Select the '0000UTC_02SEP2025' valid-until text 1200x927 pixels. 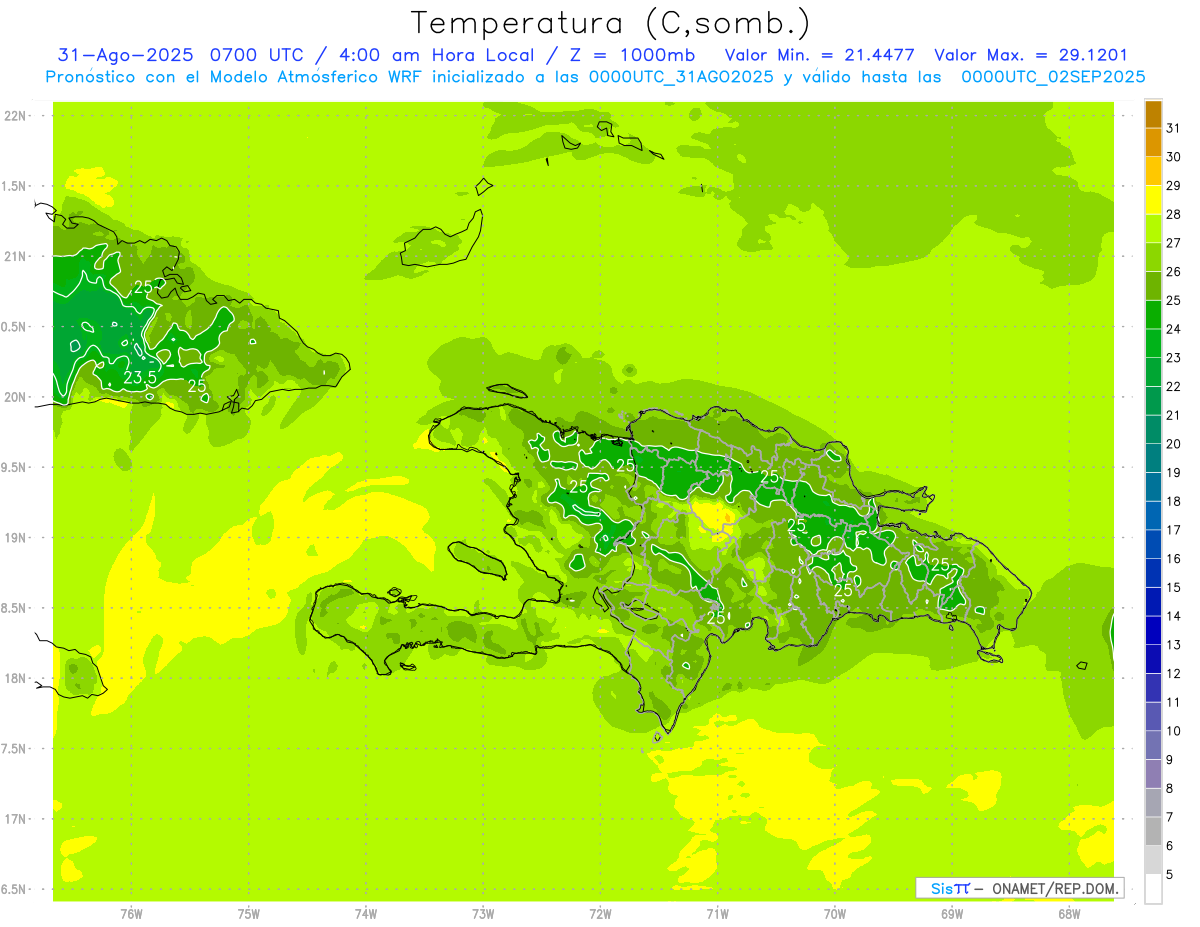[x=1053, y=77]
